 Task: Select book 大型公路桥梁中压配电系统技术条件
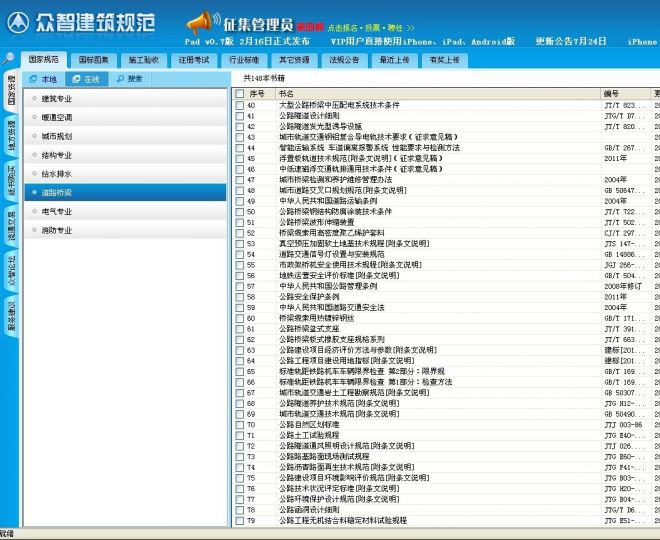[339, 105]
